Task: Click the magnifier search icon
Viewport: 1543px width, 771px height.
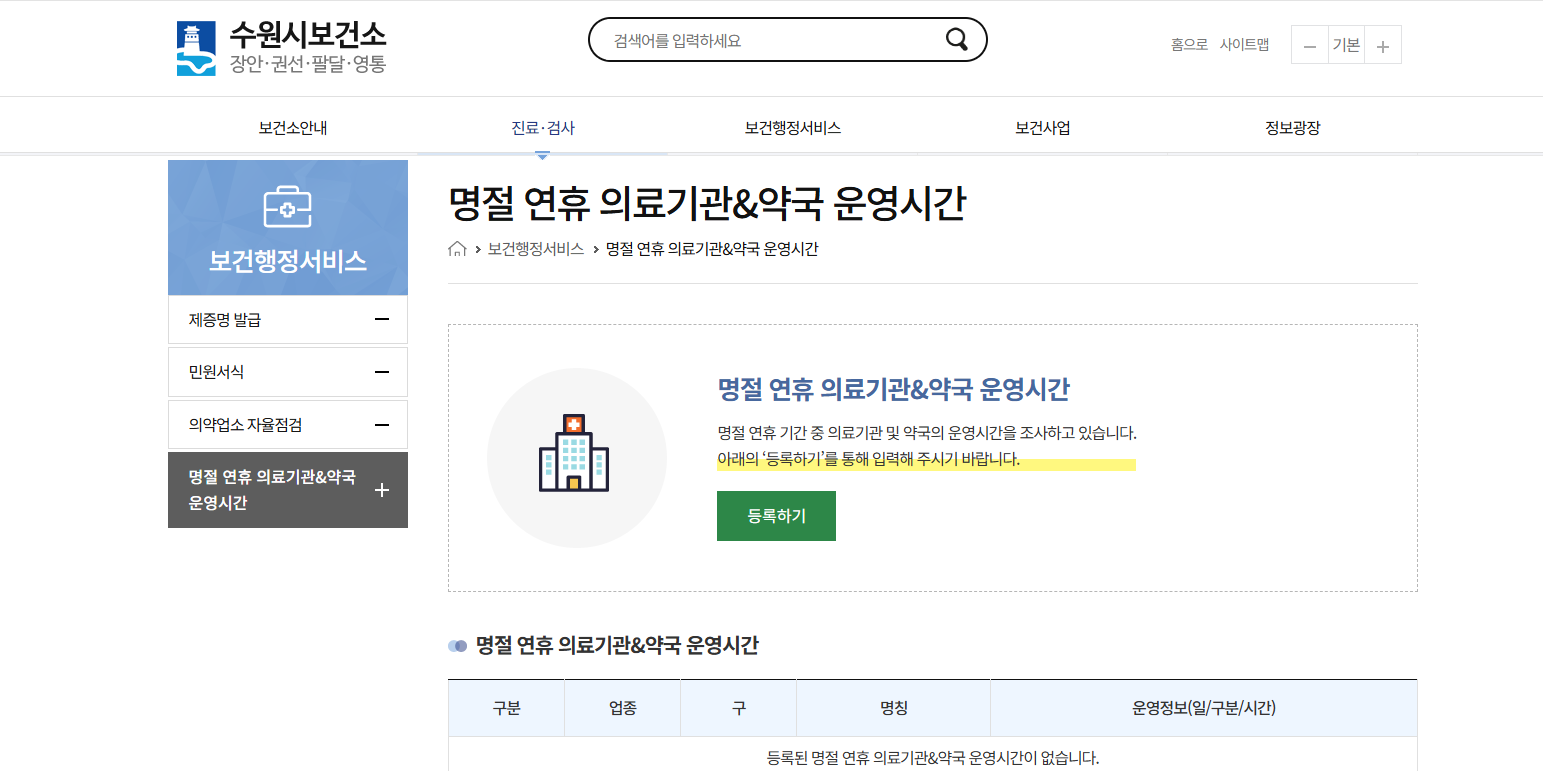Action: pyautogui.click(x=956, y=40)
